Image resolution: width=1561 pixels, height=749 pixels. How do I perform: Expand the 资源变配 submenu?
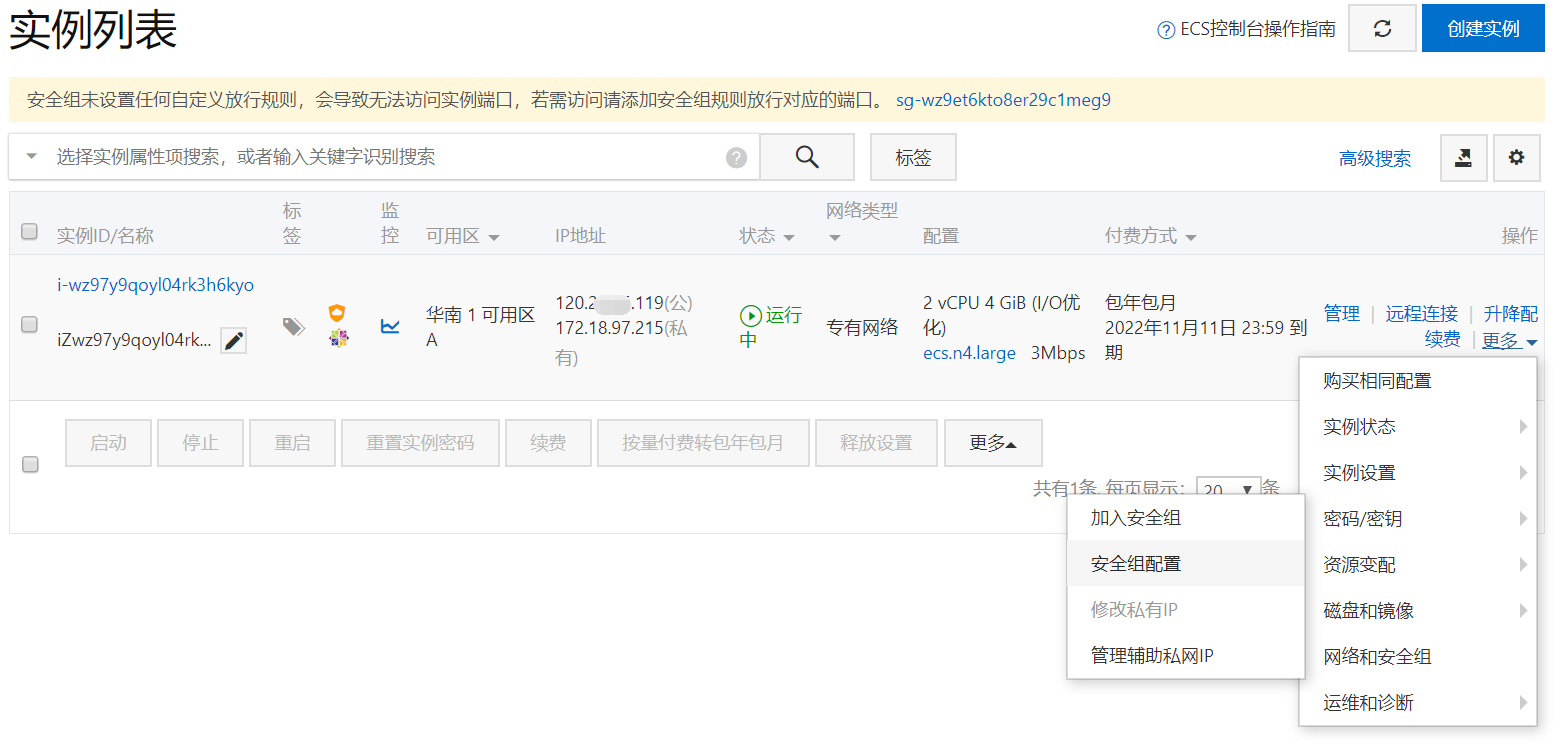pos(1418,565)
